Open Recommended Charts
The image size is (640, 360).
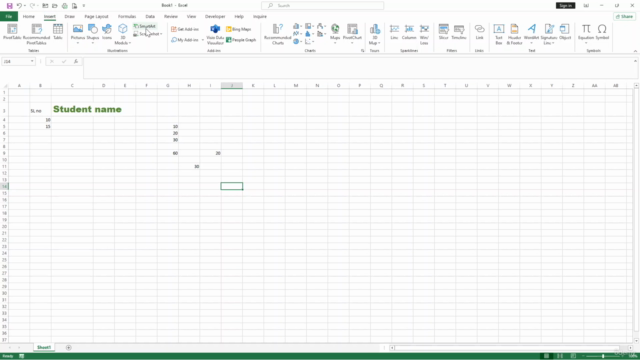(278, 33)
